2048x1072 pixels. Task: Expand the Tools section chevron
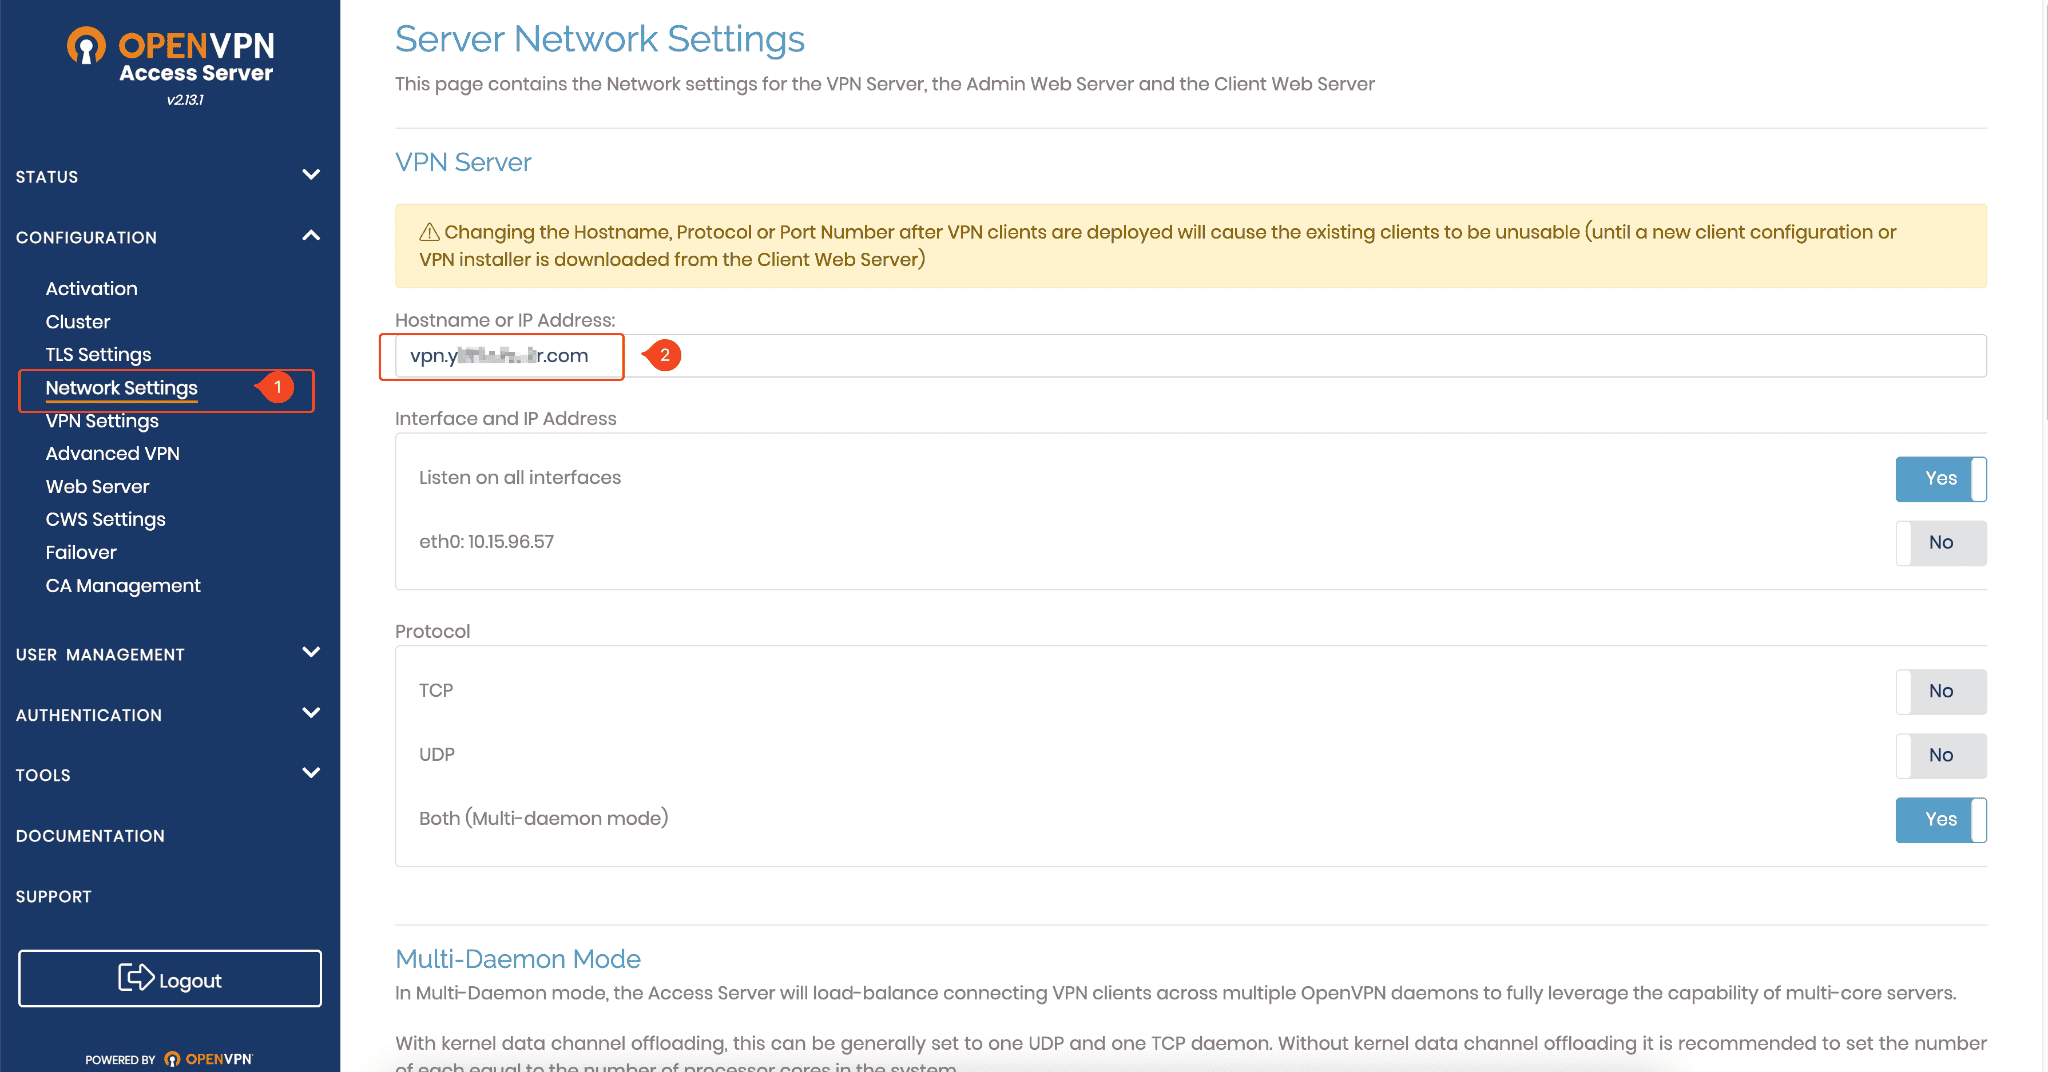point(311,773)
